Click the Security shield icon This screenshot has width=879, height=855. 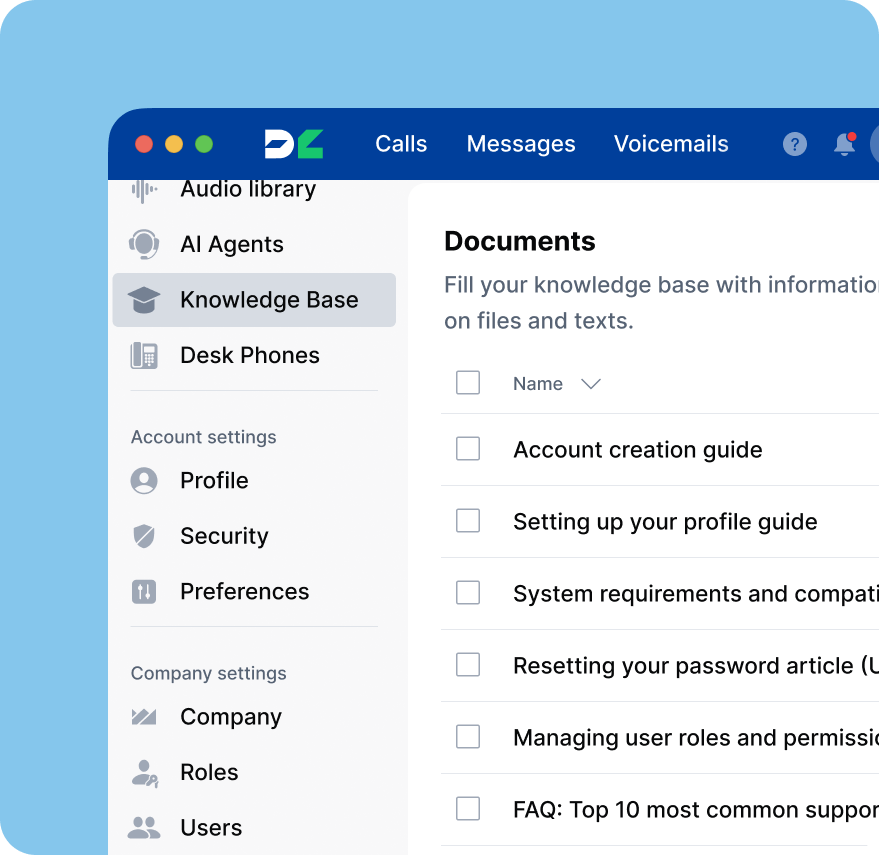[145, 536]
